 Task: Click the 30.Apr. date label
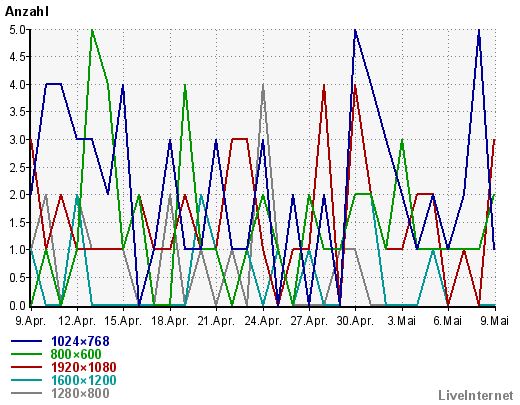355,321
